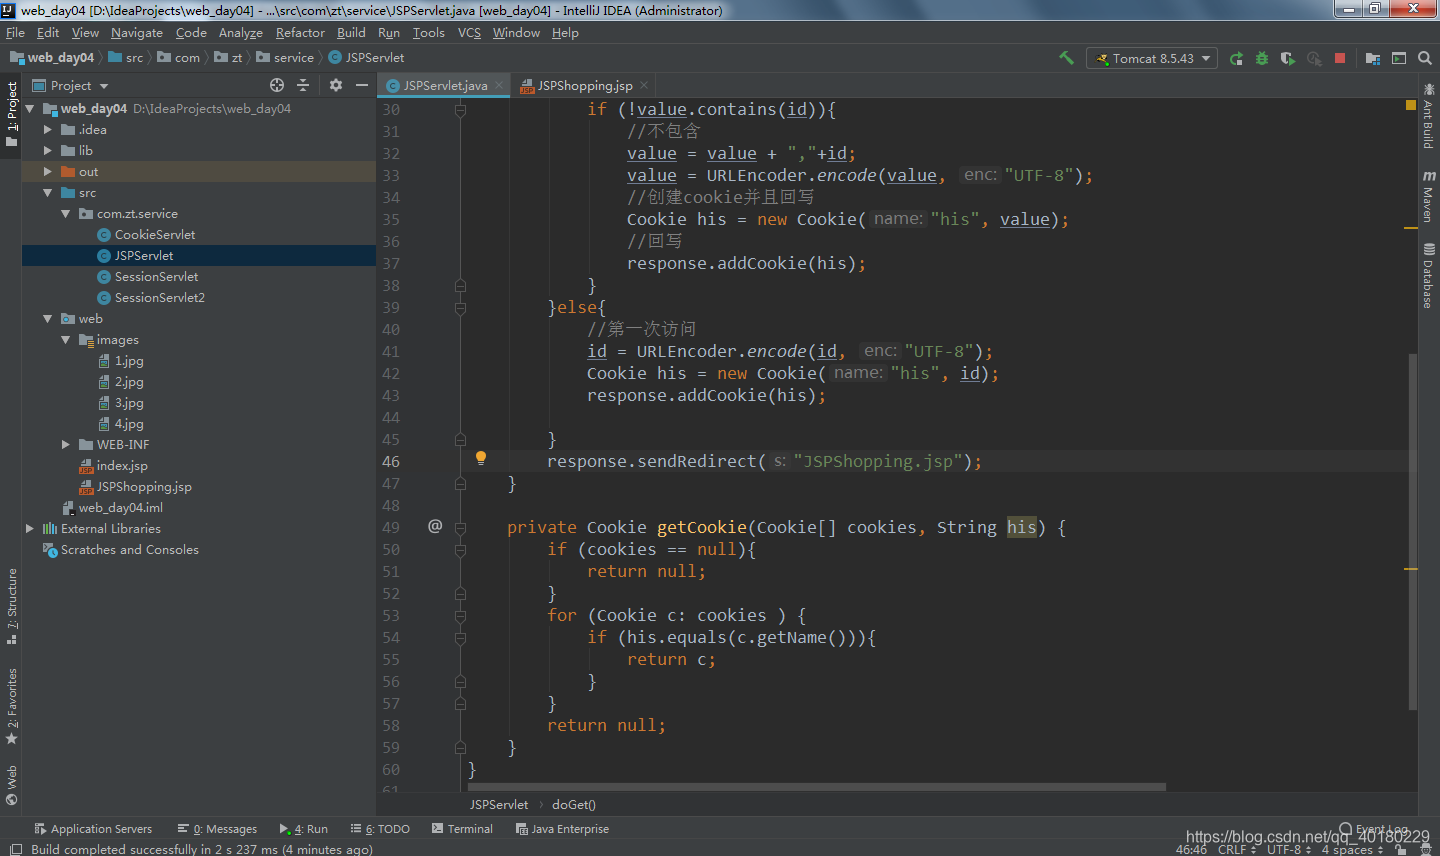Close the JSPShopping.jsp editor tab
The height and width of the screenshot is (856, 1440).
tap(644, 85)
